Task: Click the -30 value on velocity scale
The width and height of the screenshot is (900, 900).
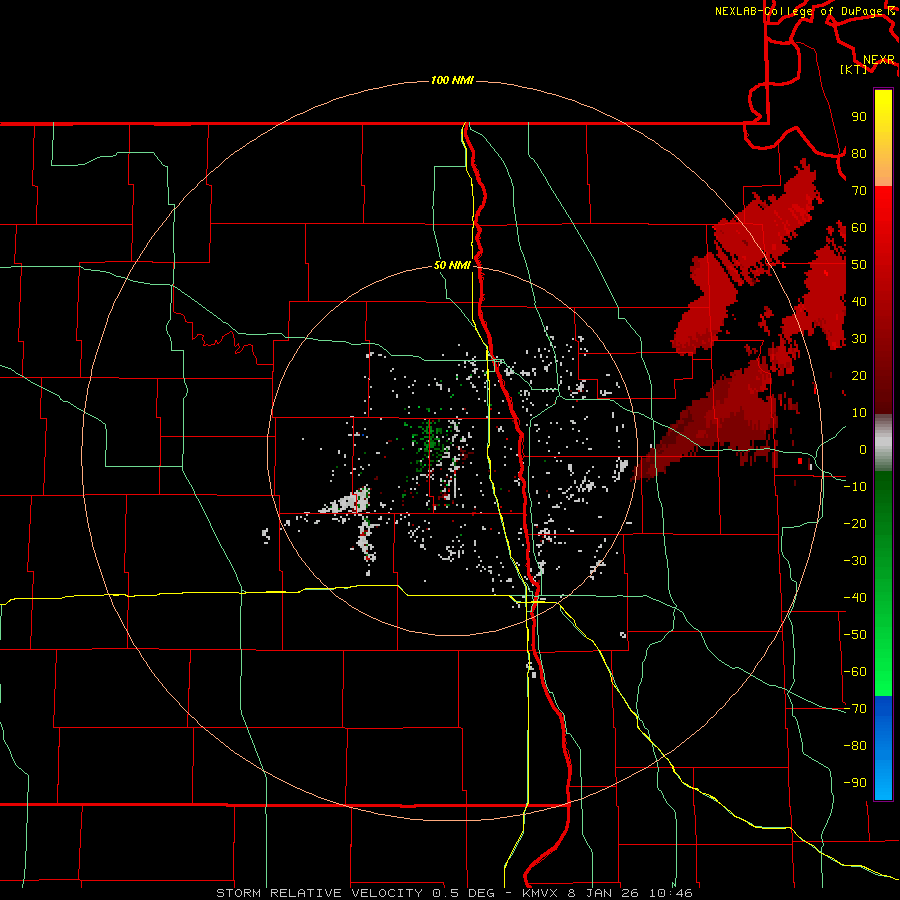Action: (x=855, y=561)
